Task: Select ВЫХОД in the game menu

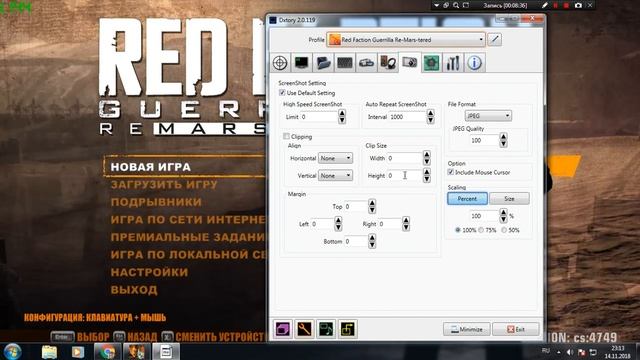Action: (x=134, y=290)
